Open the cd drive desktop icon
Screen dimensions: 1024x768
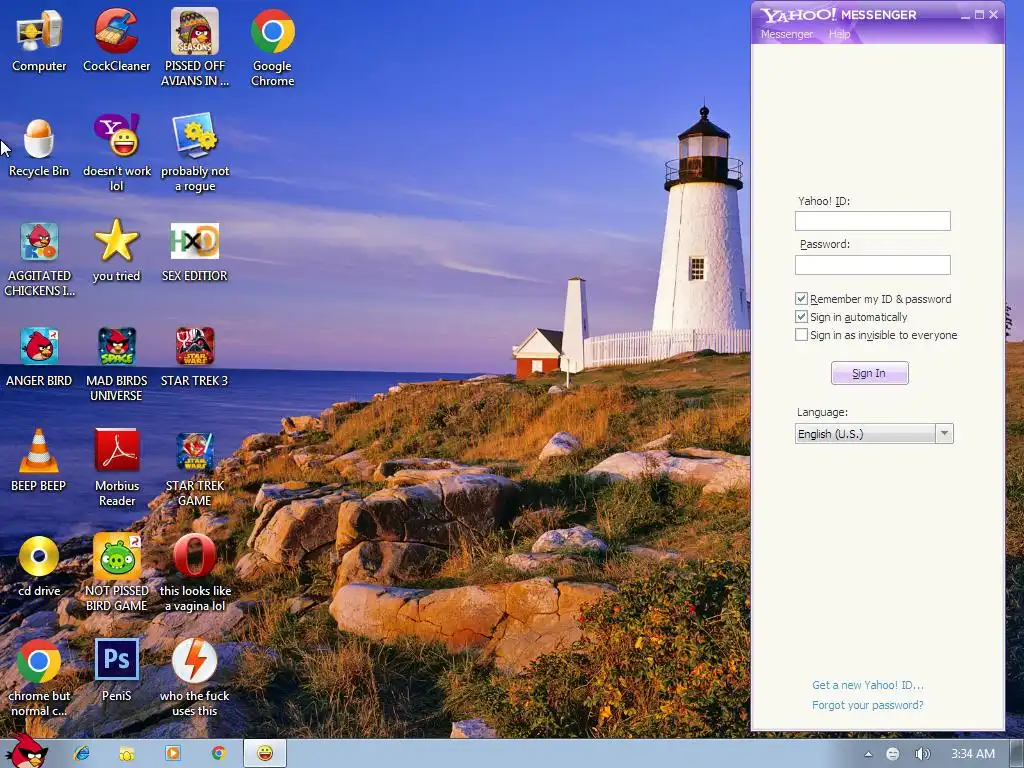tap(39, 567)
